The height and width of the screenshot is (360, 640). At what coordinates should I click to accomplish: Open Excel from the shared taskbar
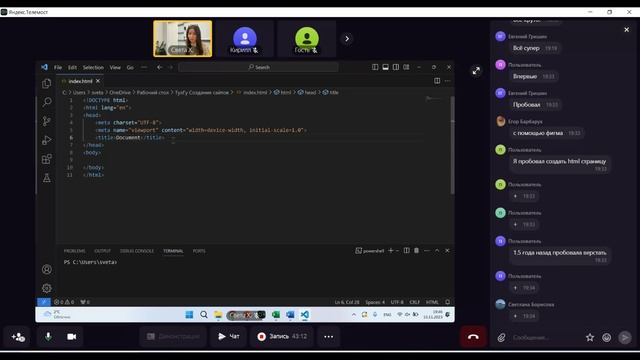click(x=276, y=315)
